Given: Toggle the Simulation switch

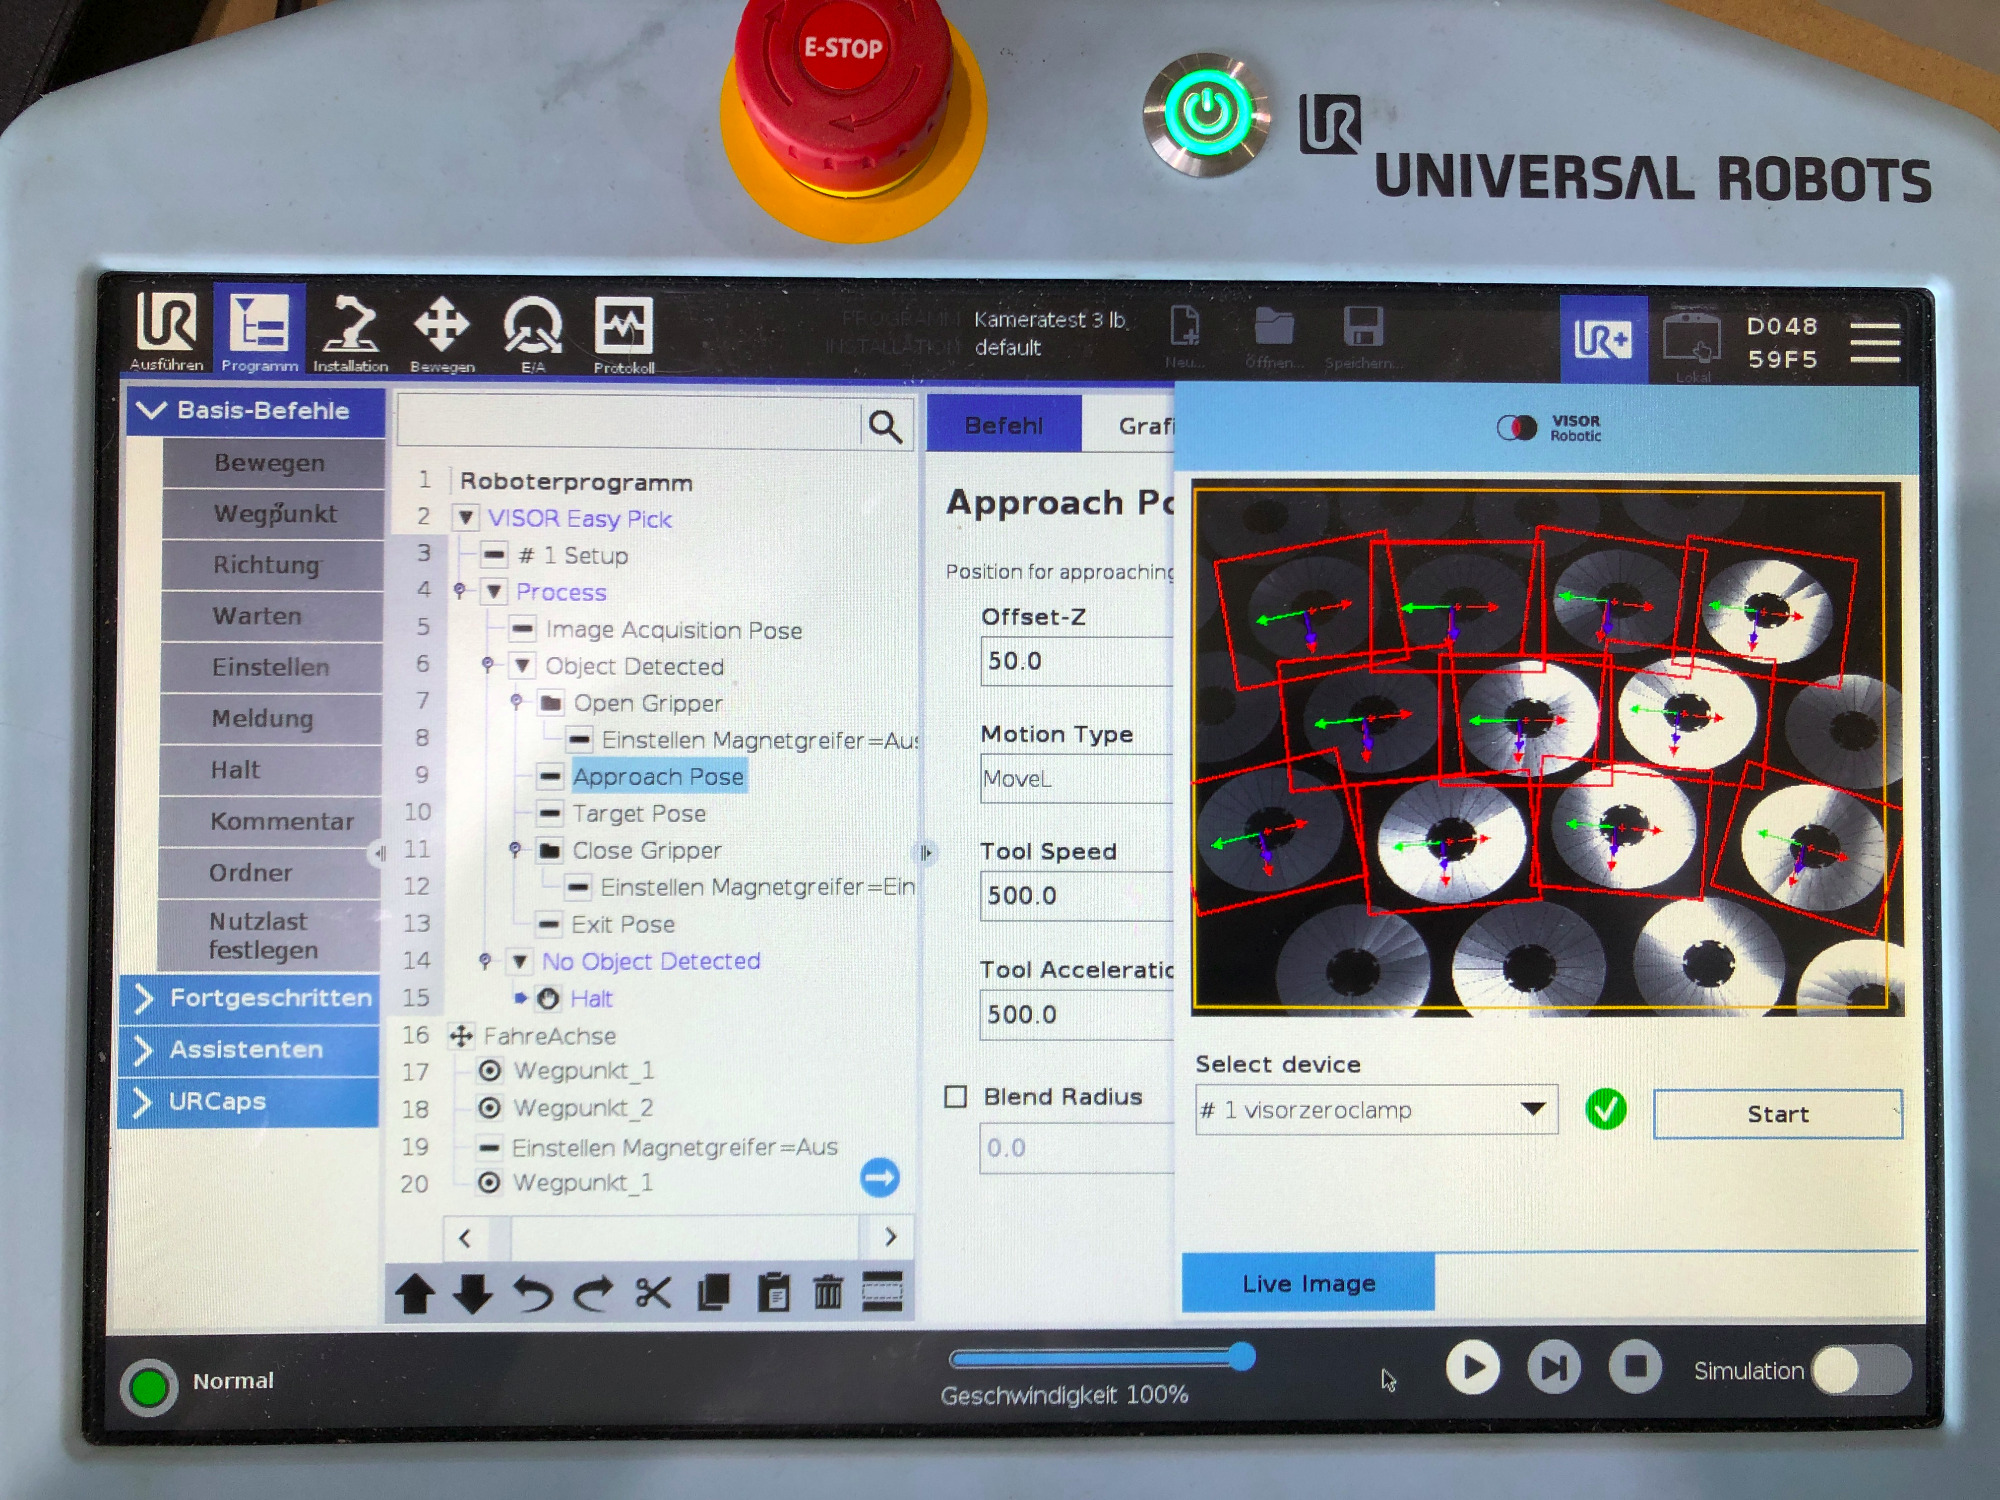Looking at the screenshot, I should tap(1861, 1370).
